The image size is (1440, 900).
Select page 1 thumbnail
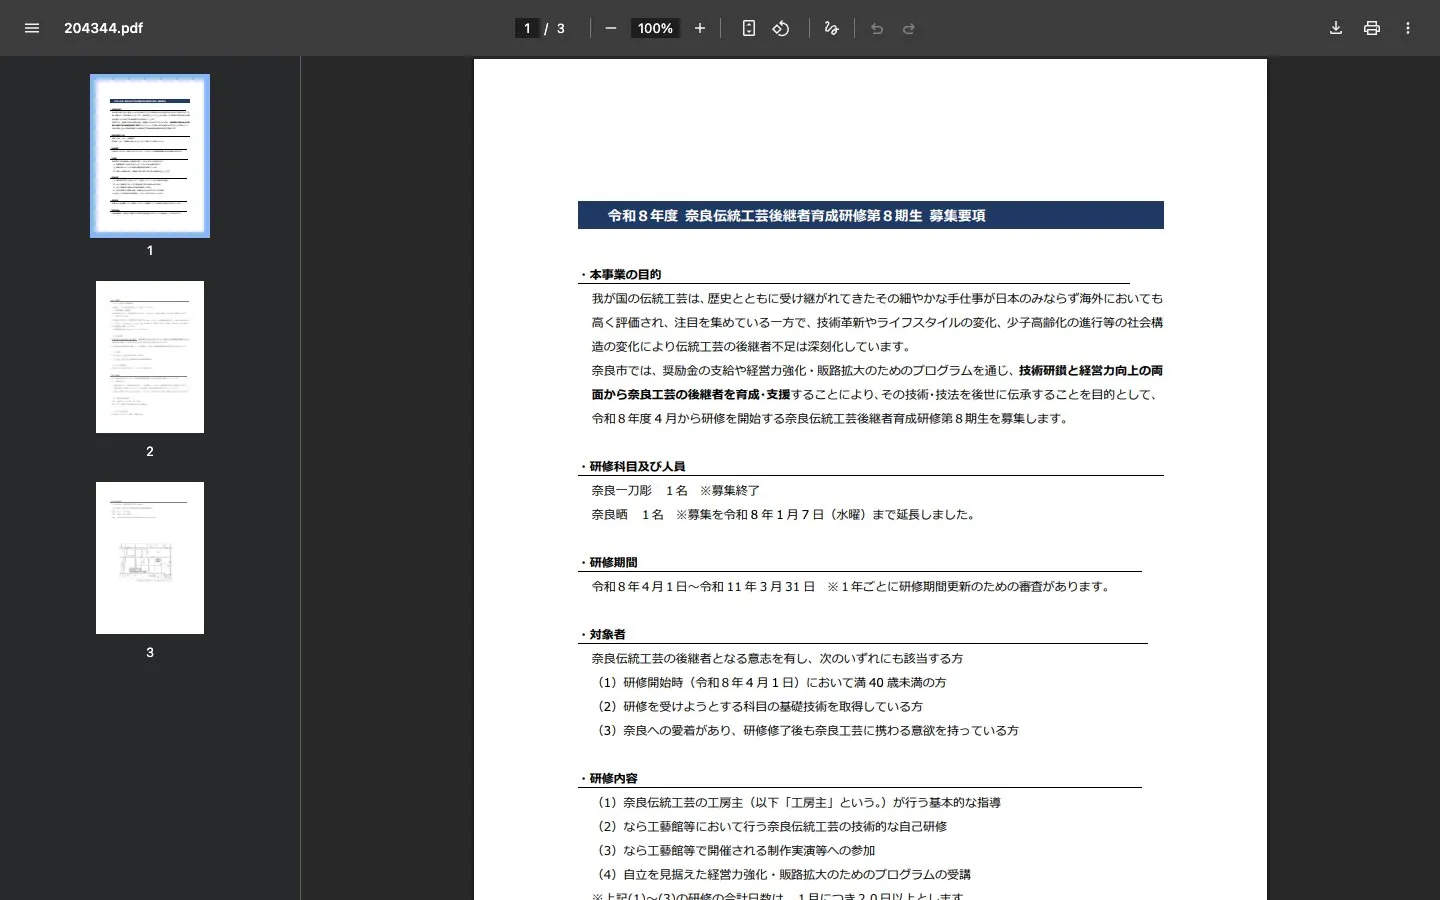point(150,156)
